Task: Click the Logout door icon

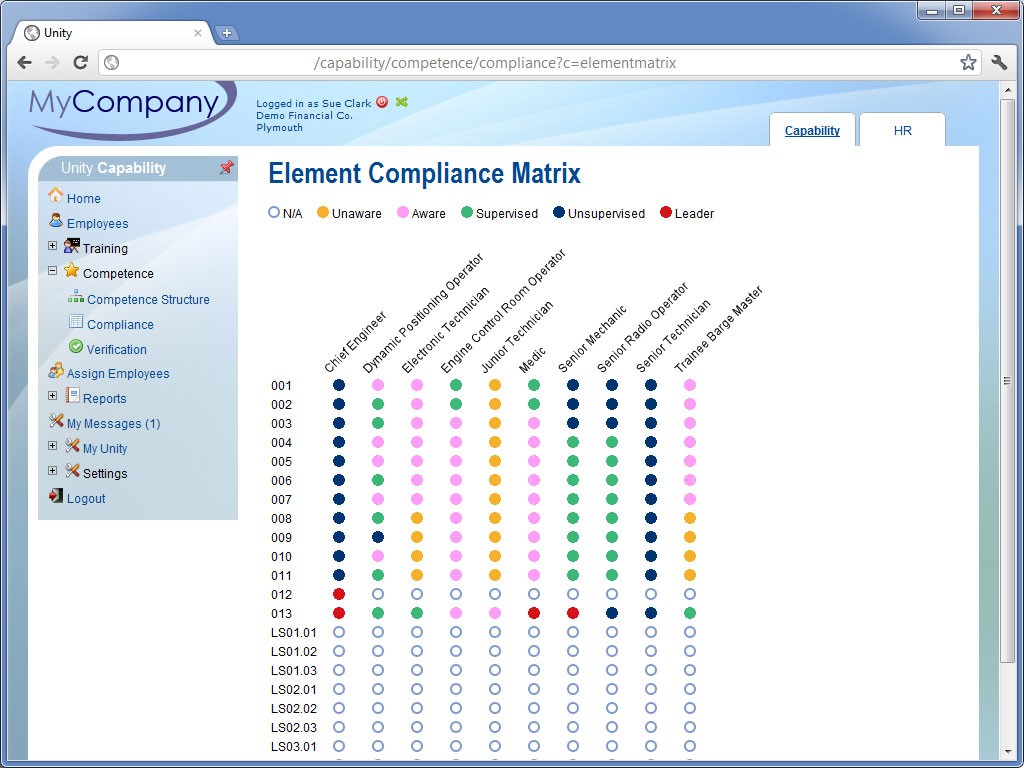Action: pyautogui.click(x=56, y=496)
